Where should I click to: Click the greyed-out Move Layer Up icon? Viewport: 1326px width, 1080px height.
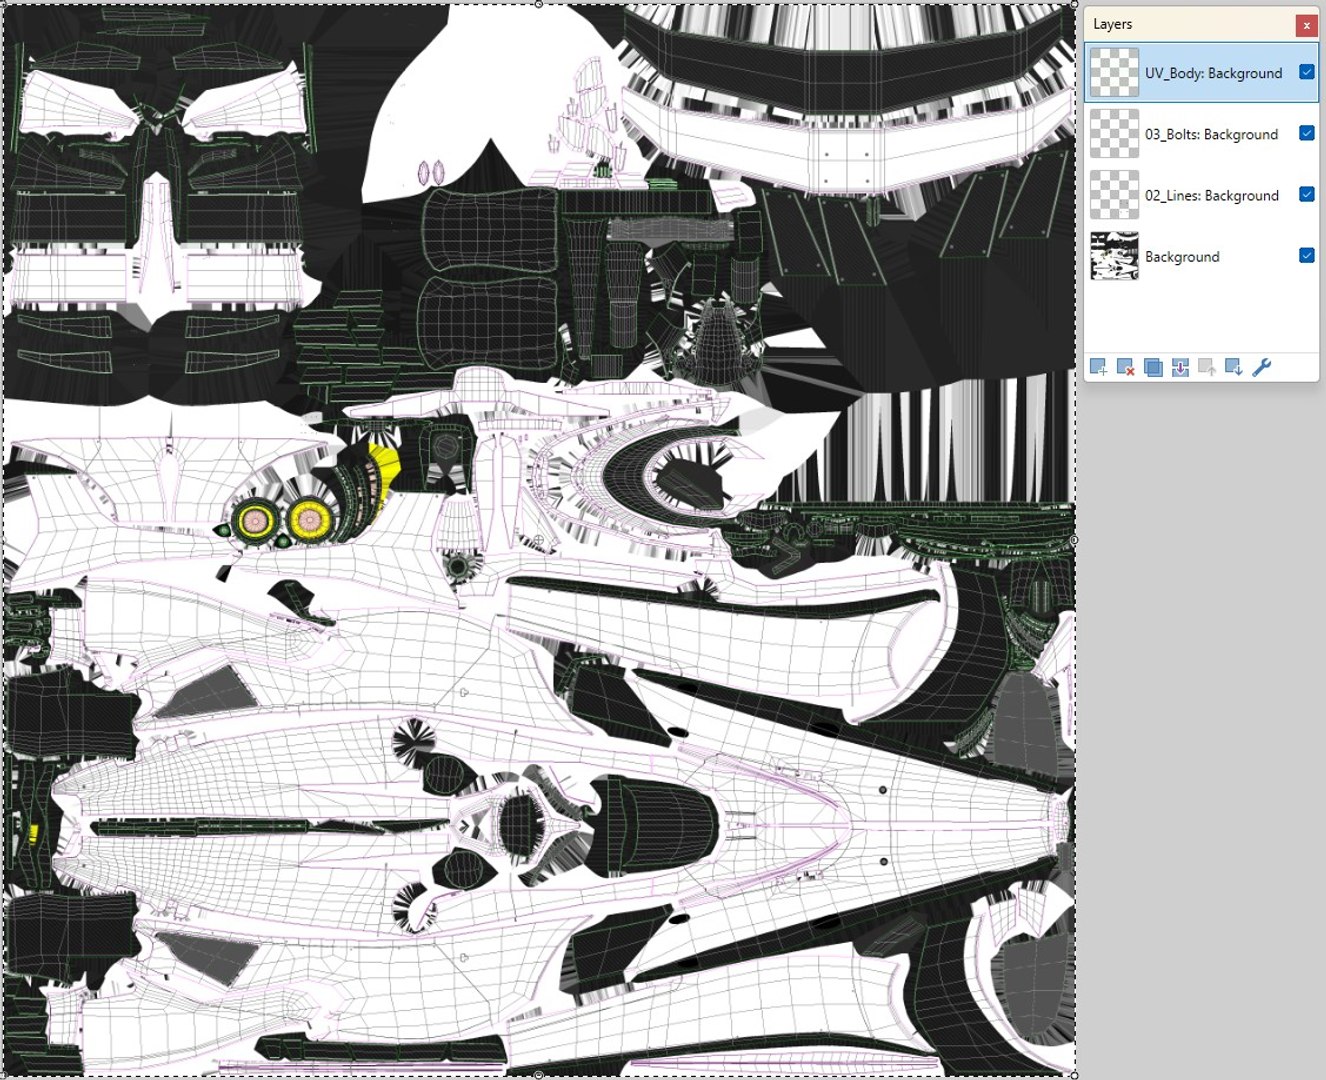click(1207, 367)
